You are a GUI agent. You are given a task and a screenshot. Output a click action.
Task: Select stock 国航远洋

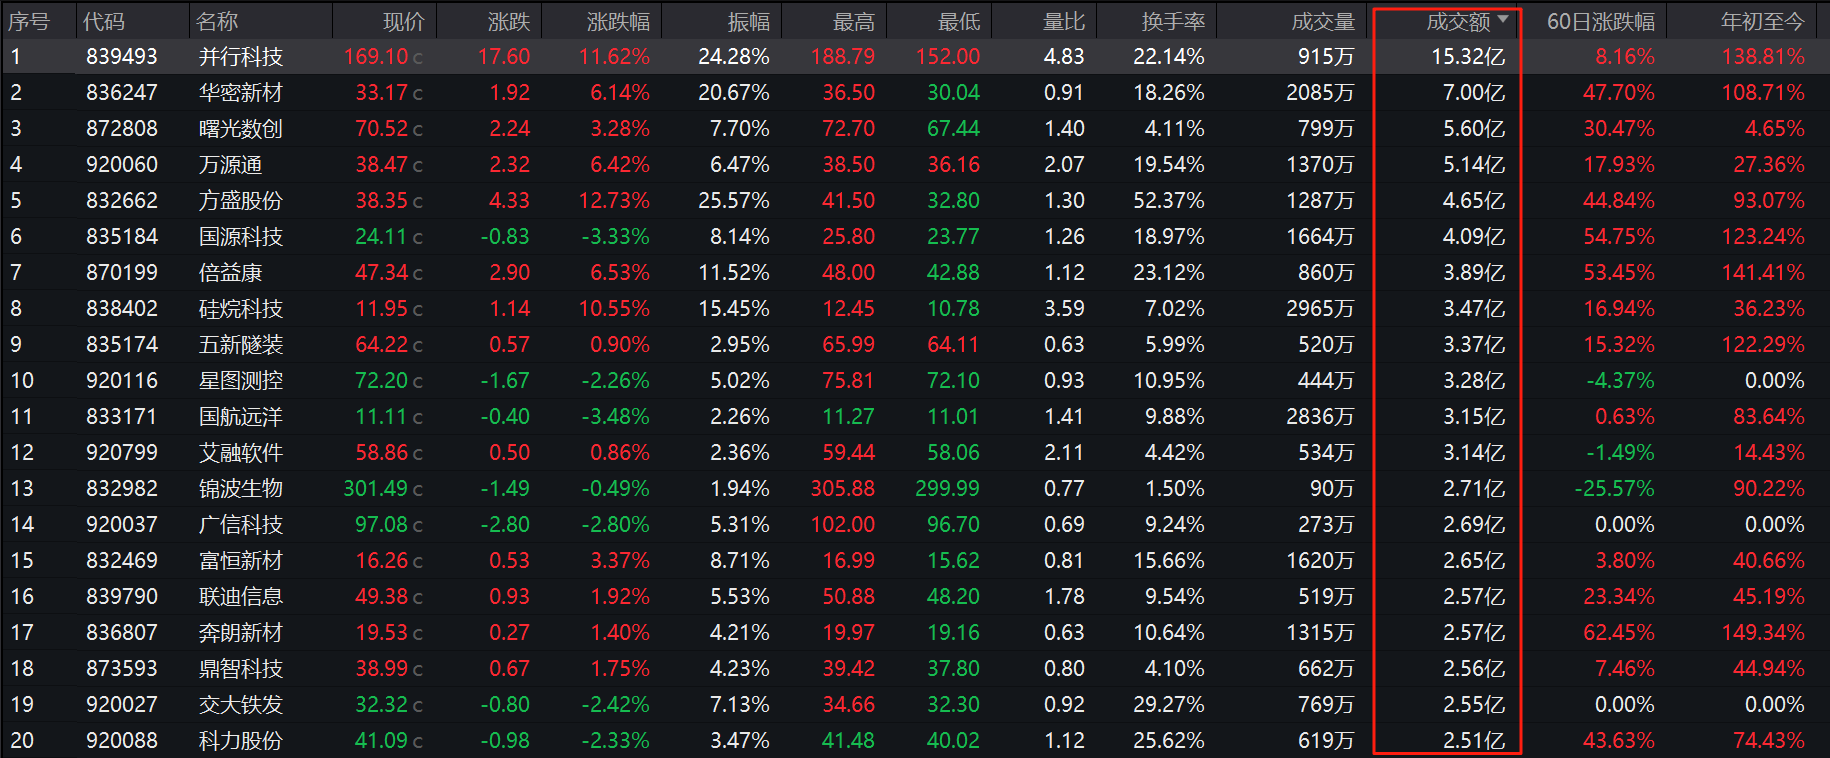click(241, 417)
